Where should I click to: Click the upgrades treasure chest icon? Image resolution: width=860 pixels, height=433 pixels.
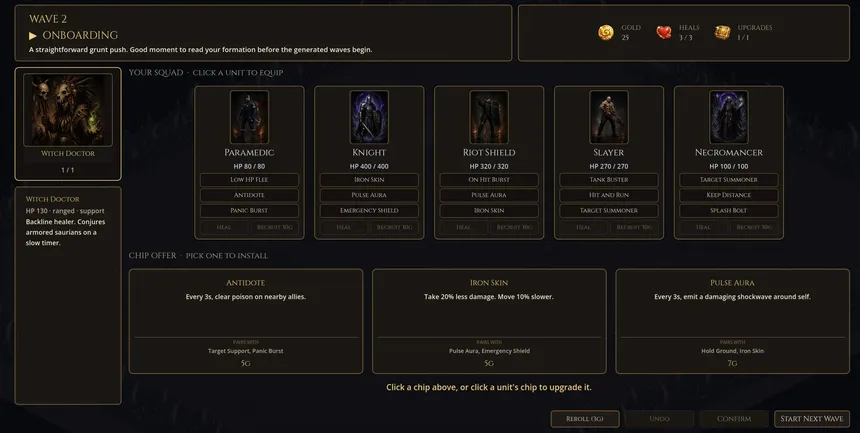722,33
